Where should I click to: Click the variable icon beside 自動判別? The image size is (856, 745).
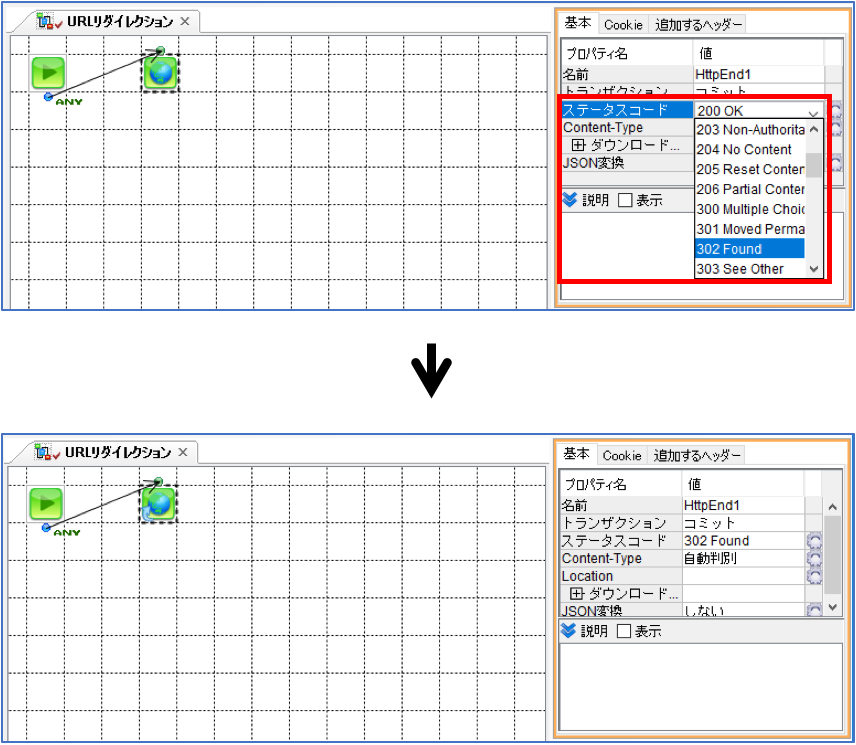[814, 558]
